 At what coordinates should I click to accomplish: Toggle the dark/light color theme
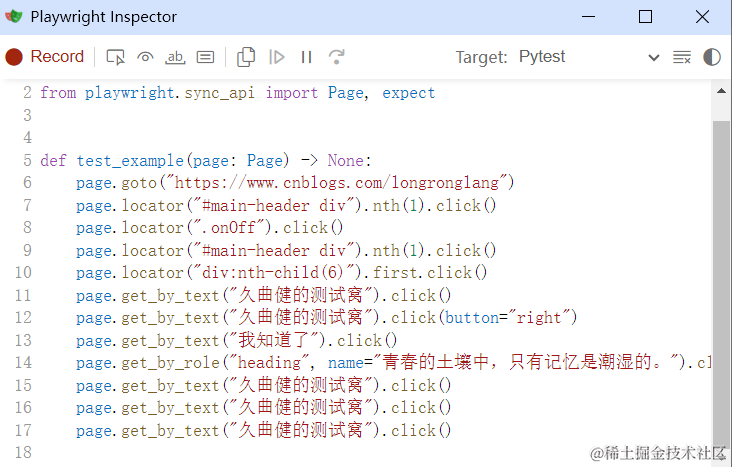pos(712,57)
